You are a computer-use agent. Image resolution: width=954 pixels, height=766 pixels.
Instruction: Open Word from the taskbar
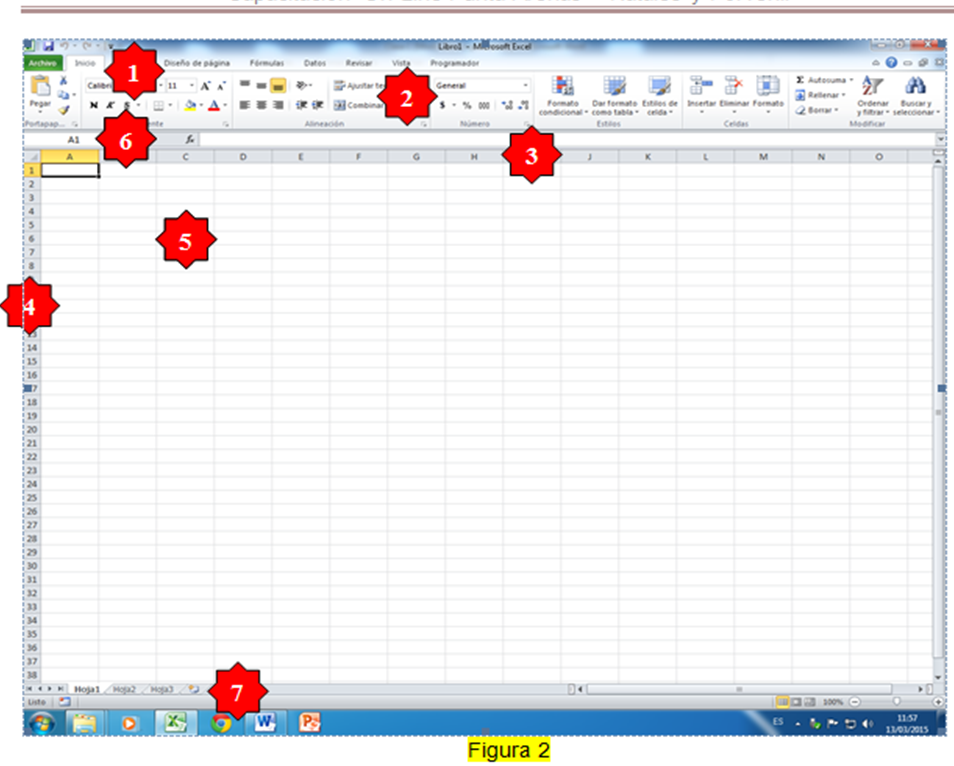pyautogui.click(x=265, y=723)
